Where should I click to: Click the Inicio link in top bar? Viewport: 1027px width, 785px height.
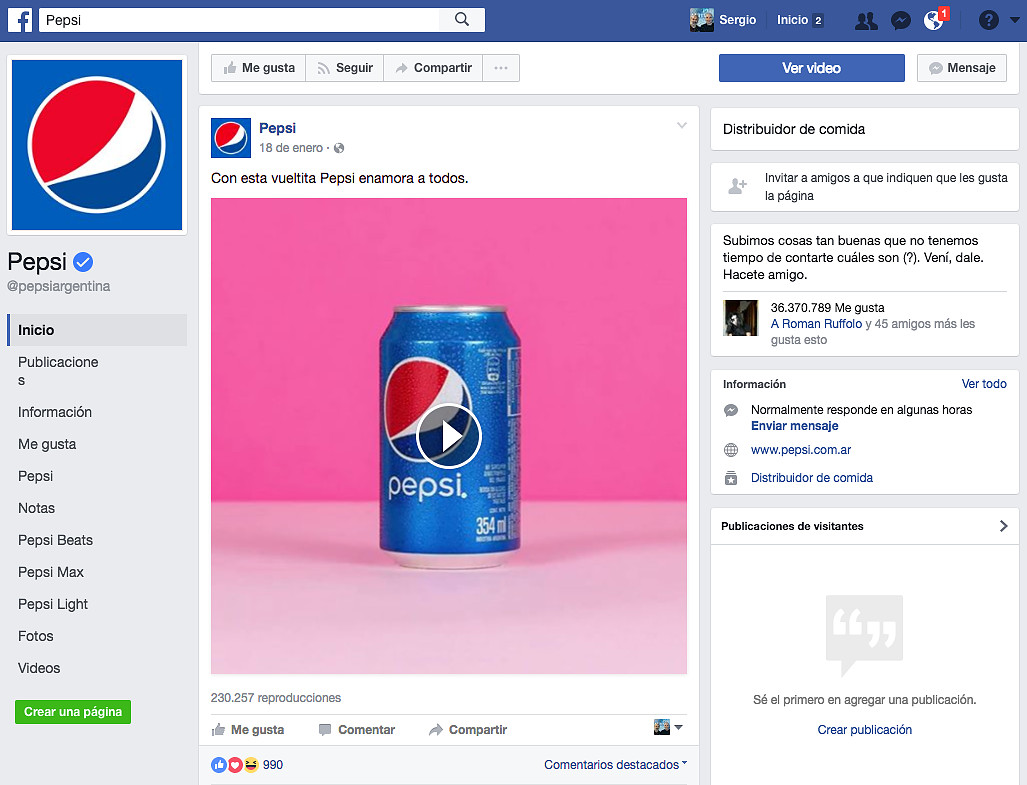(x=792, y=20)
